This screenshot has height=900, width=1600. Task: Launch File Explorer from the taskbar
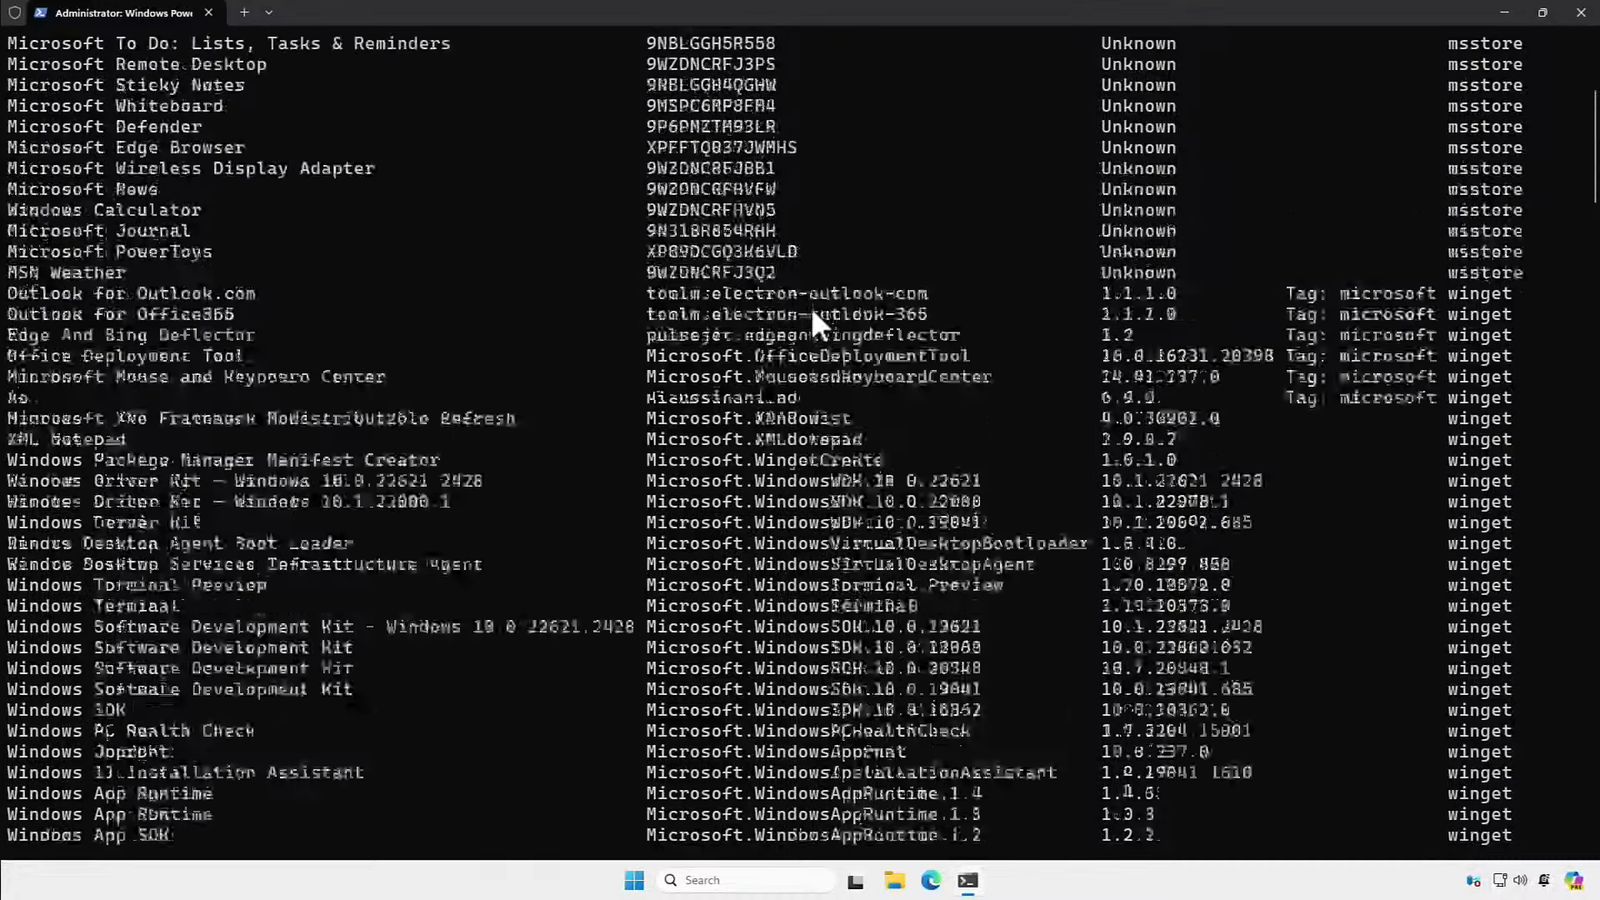tap(894, 880)
